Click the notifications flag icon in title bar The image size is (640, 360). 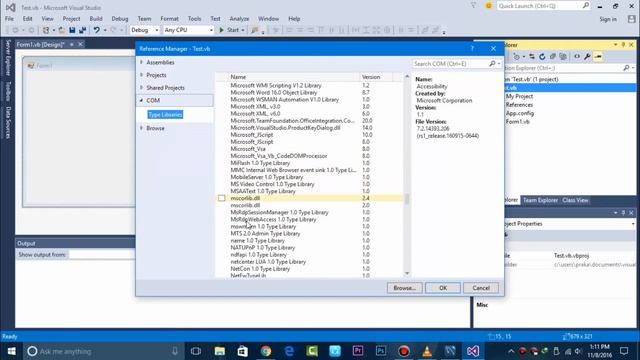(x=473, y=6)
